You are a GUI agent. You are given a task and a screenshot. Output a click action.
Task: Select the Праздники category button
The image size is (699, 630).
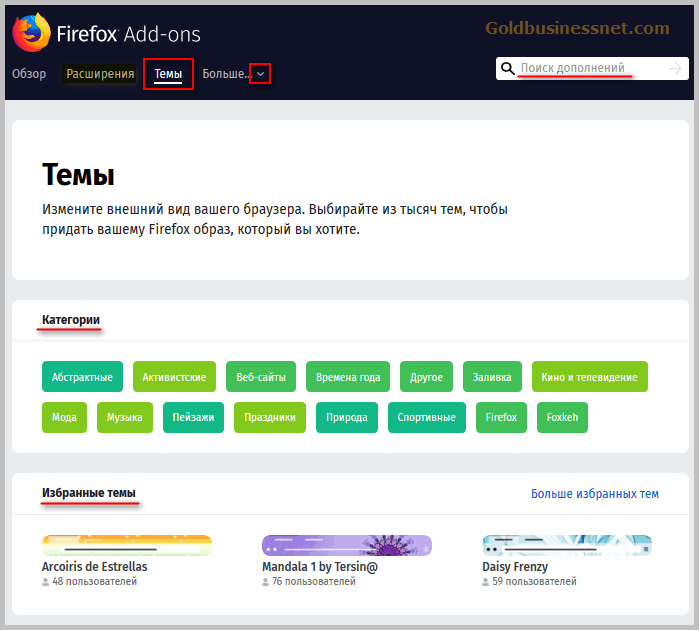270,417
